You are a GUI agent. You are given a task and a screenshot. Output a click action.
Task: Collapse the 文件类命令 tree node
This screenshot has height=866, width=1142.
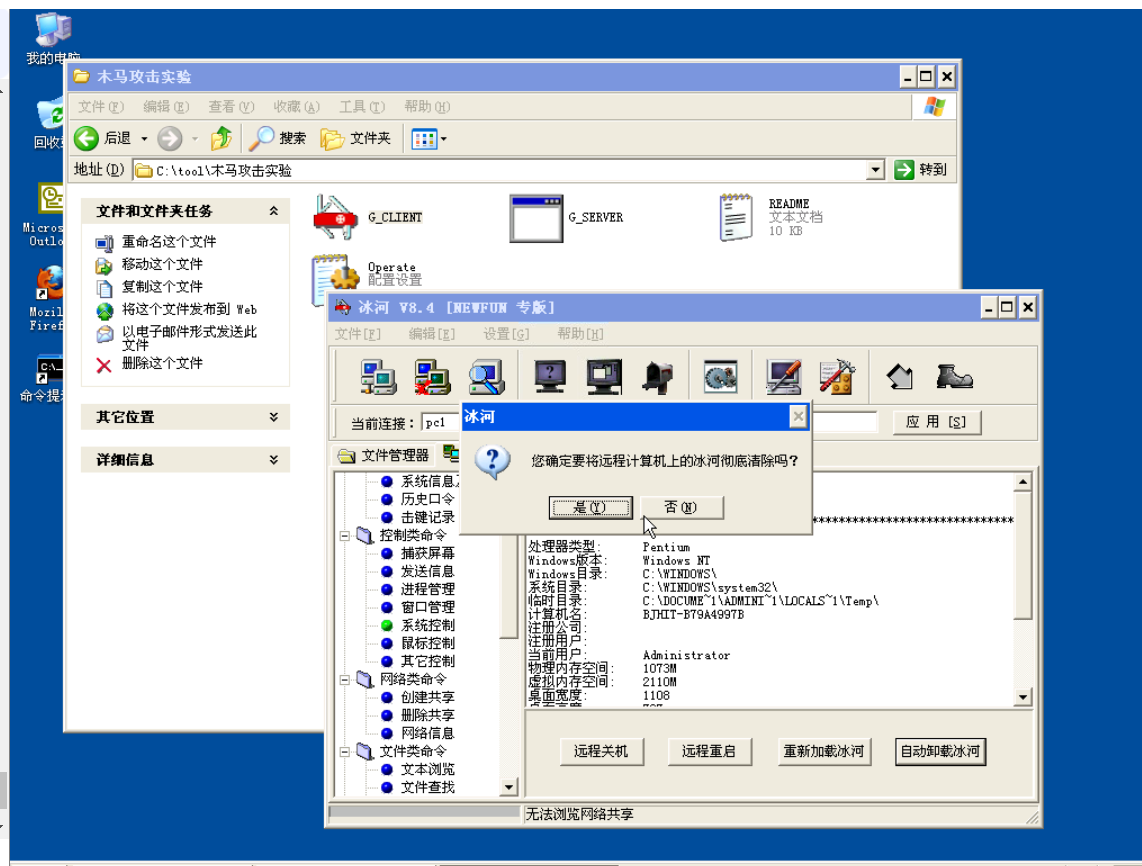tap(344, 752)
